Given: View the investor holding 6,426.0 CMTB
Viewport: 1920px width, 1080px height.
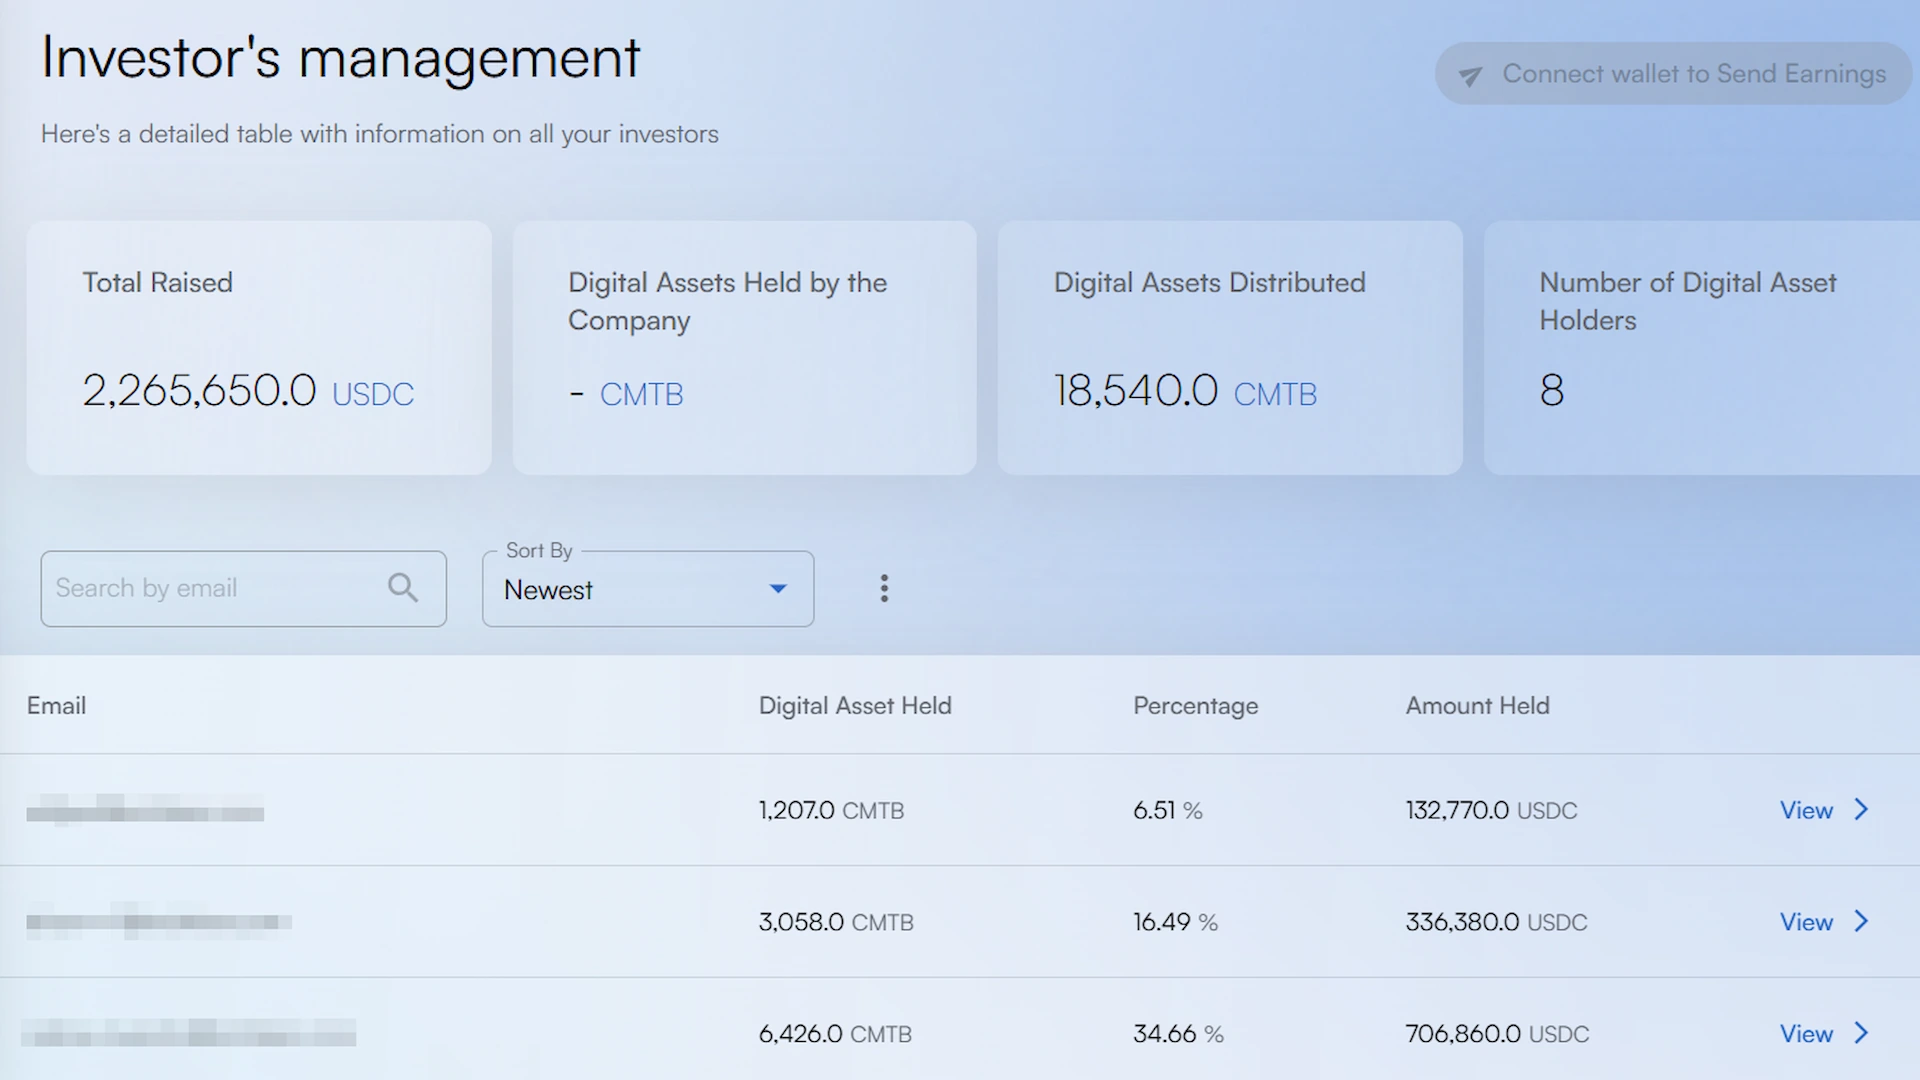Looking at the screenshot, I should coord(1806,1034).
